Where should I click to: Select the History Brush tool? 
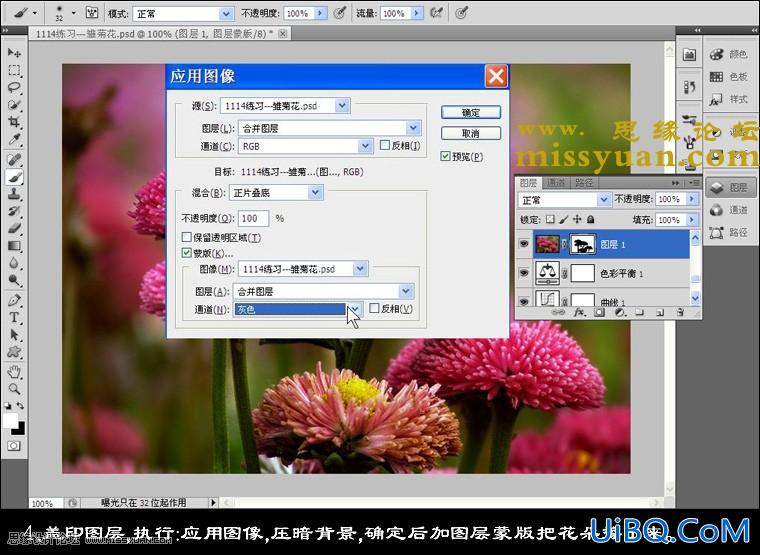(x=14, y=211)
